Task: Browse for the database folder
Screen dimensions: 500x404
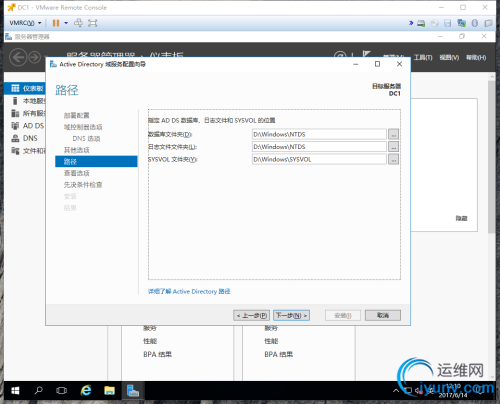Action: tap(394, 134)
